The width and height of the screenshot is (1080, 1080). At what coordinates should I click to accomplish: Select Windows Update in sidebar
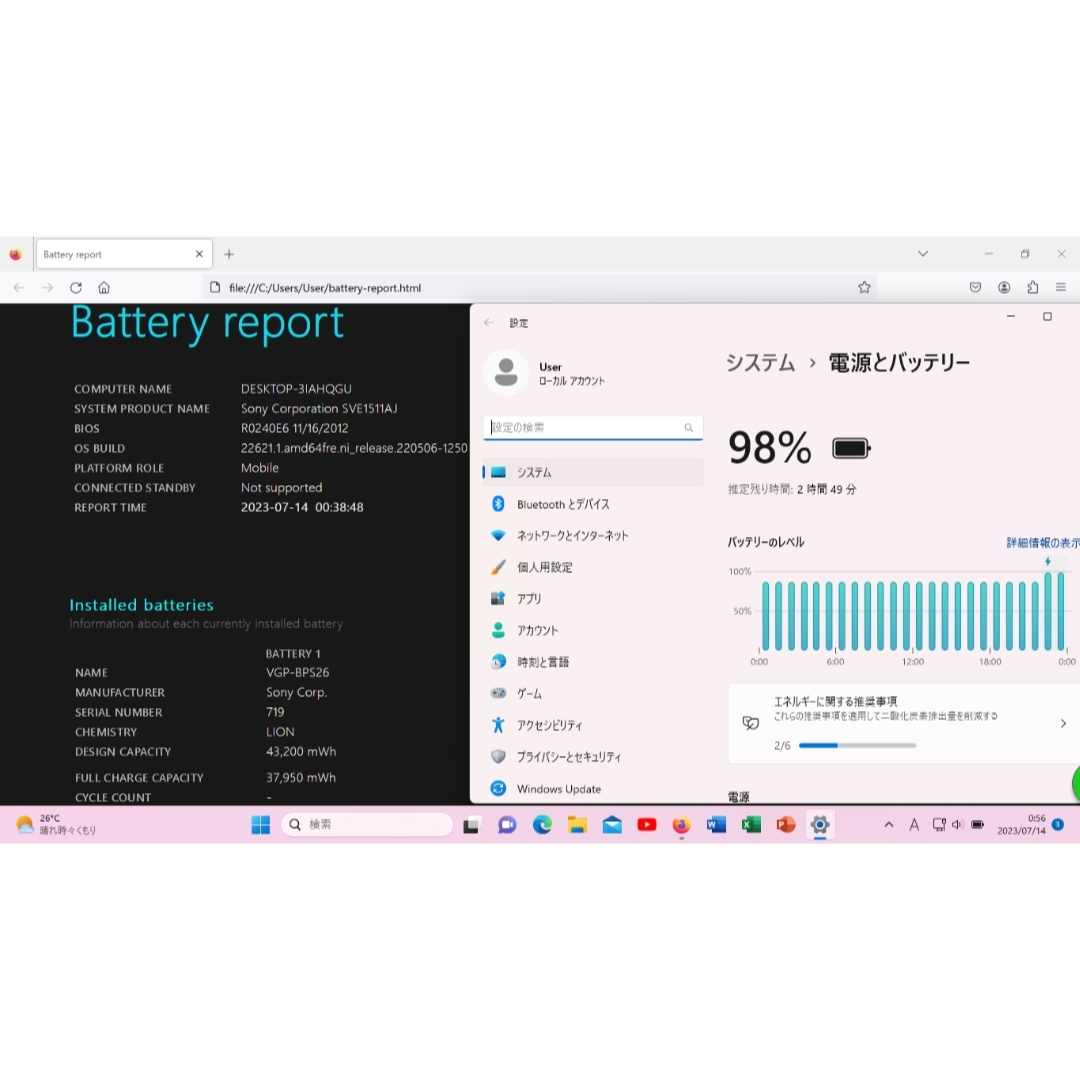pos(593,789)
